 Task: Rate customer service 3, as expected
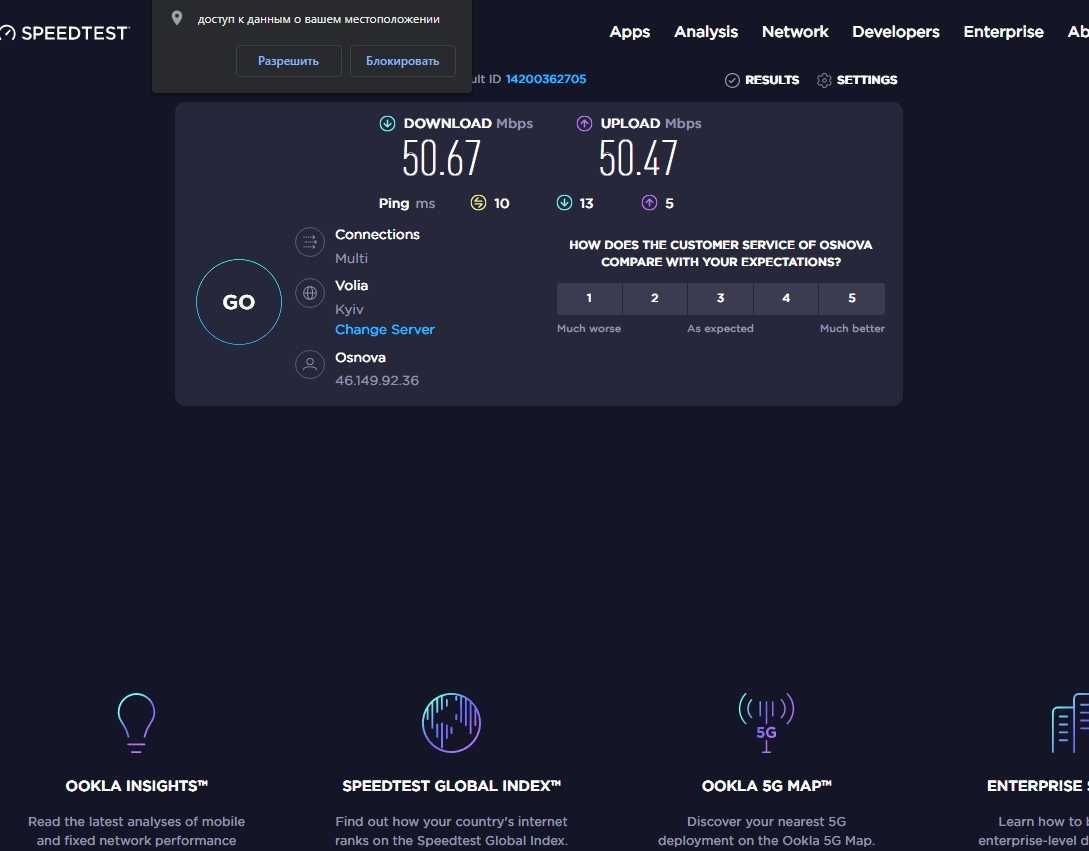coord(720,299)
